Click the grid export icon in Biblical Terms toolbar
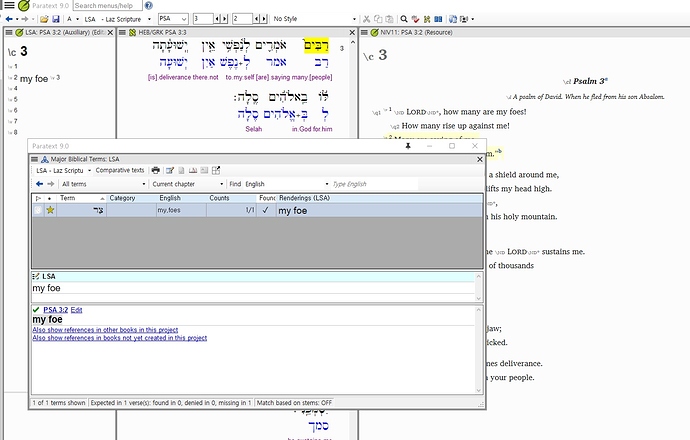Image resolution: width=690 pixels, height=440 pixels. (x=216, y=170)
